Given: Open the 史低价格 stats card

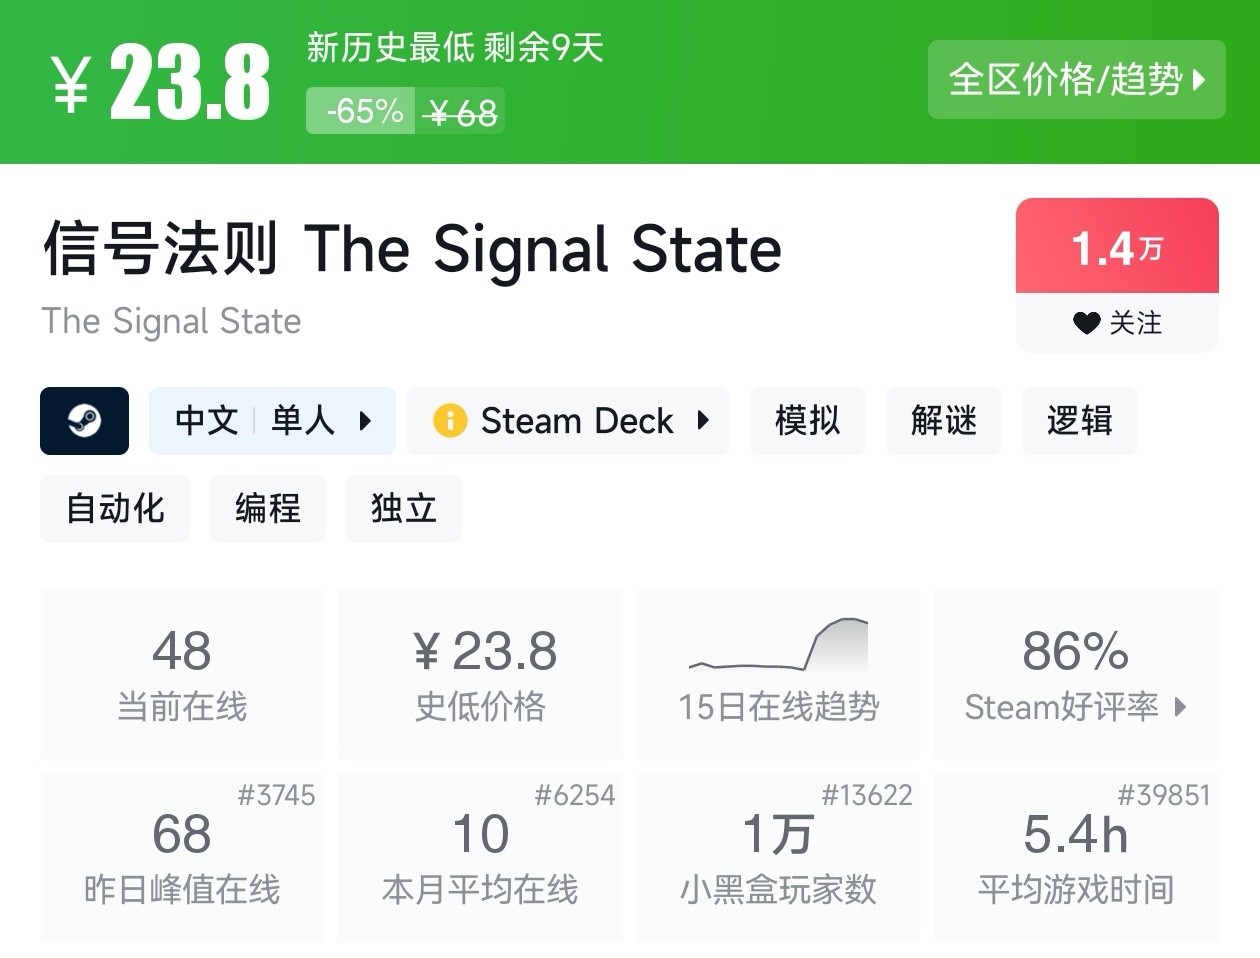Looking at the screenshot, I should pos(480,674).
